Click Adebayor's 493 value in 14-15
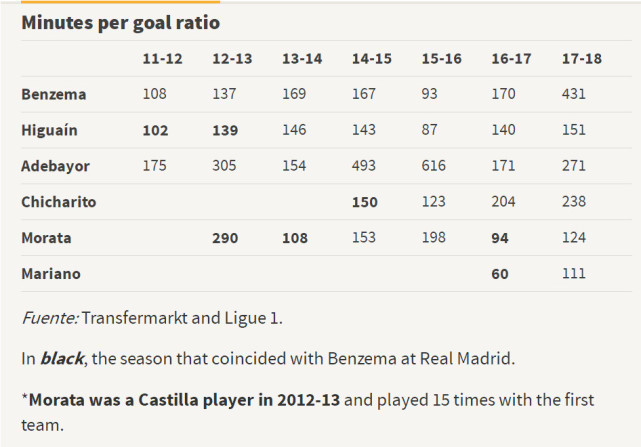The image size is (641, 447). pyautogui.click(x=365, y=166)
